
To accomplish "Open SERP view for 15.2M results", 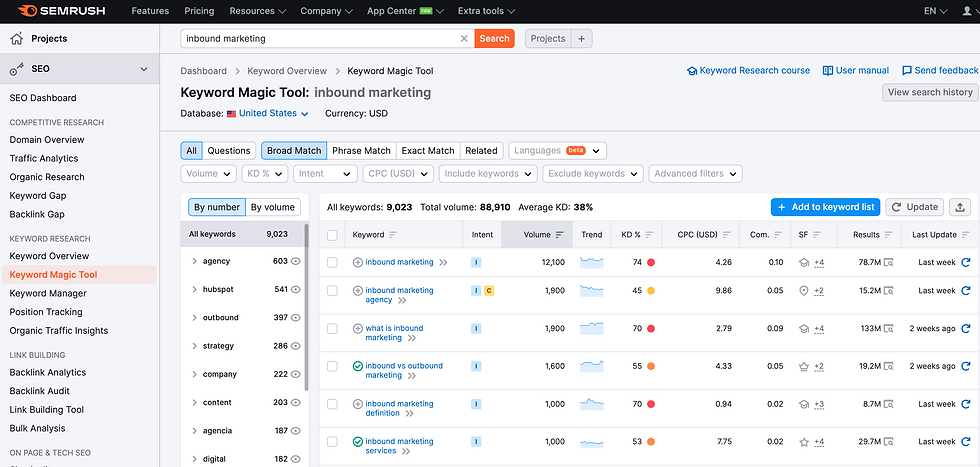I will (x=889, y=291).
